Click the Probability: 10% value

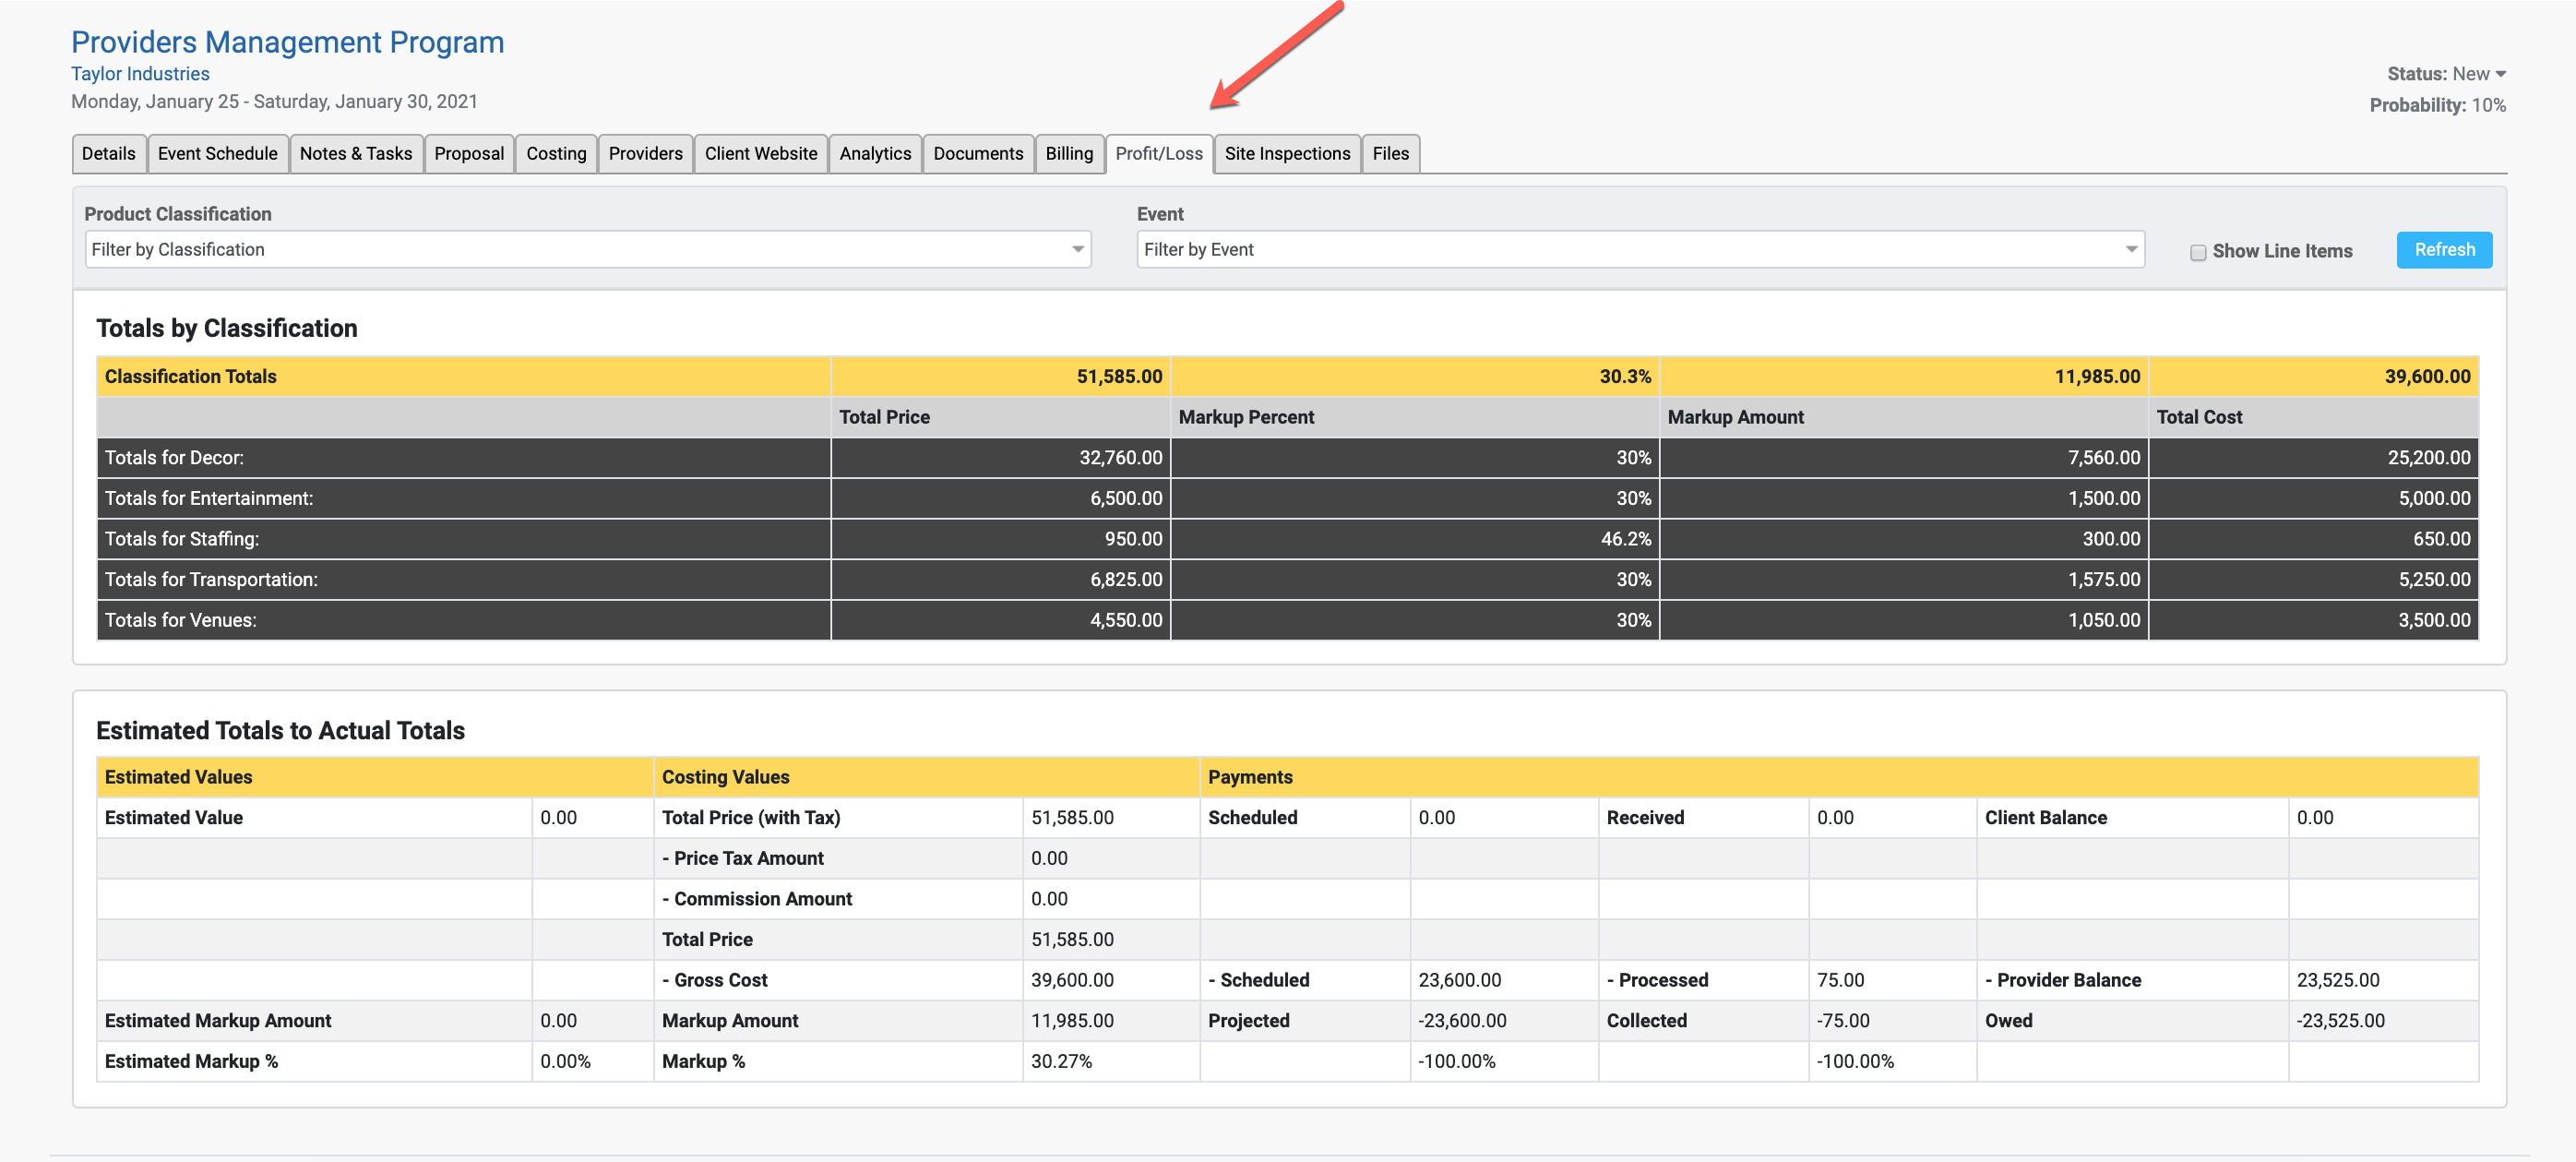pyautogui.click(x=2437, y=105)
